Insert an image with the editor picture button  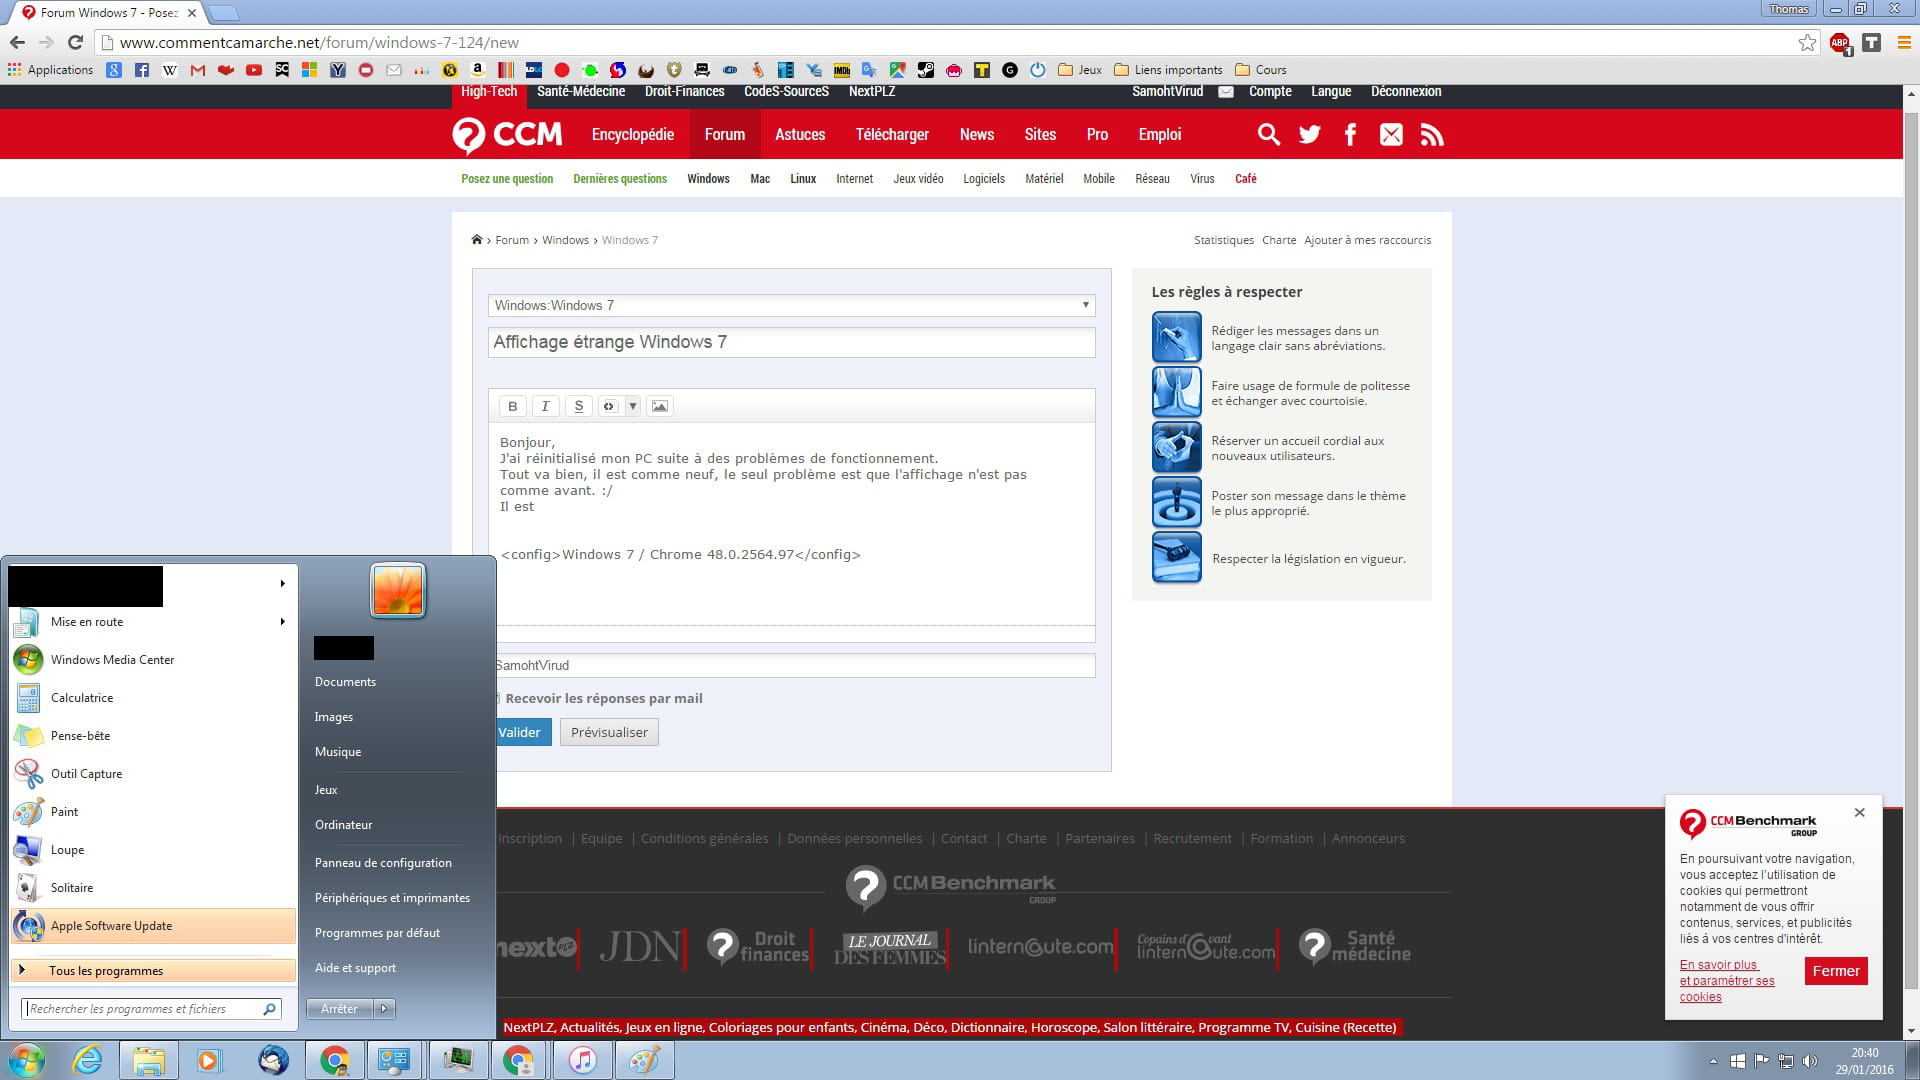pos(659,406)
